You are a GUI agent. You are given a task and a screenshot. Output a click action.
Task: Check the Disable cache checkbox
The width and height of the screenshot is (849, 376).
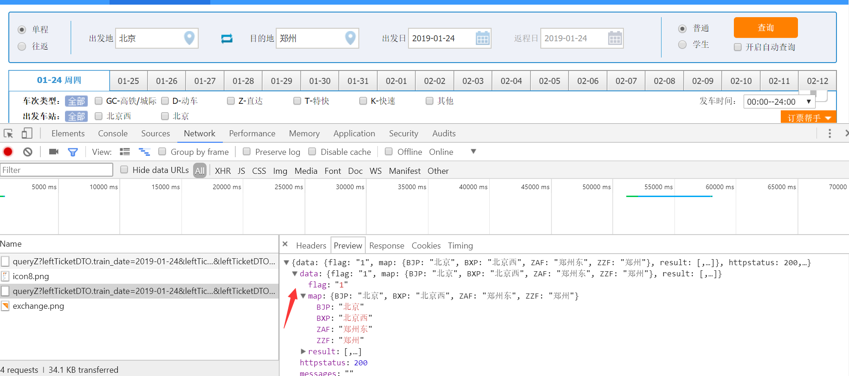click(312, 152)
